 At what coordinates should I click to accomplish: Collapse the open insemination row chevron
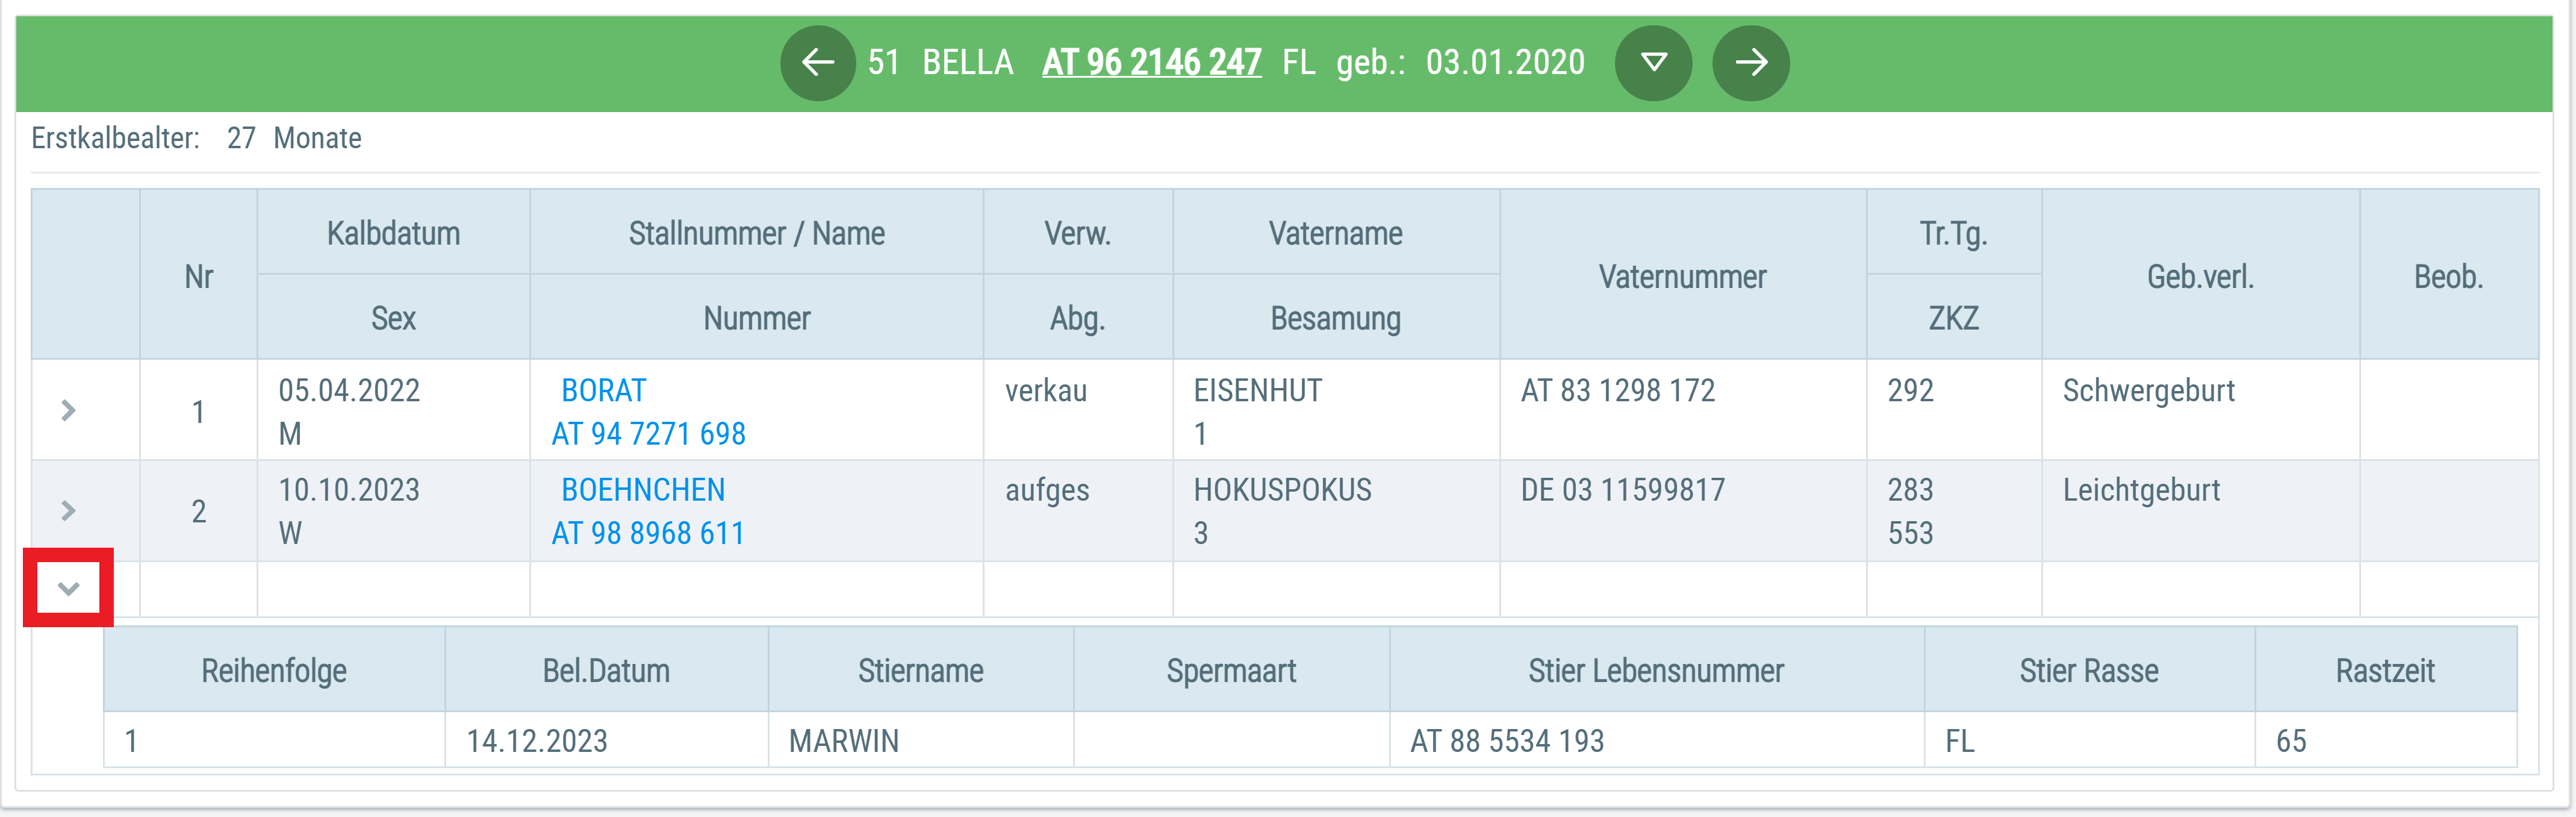point(68,588)
